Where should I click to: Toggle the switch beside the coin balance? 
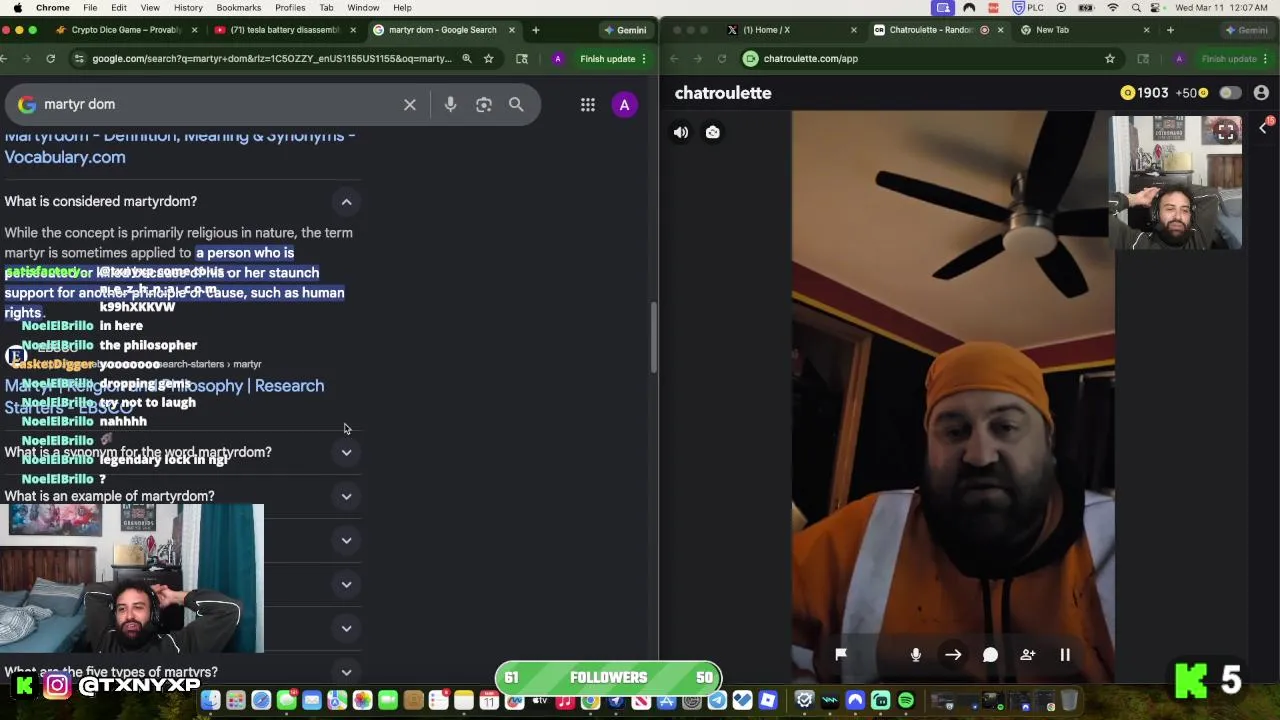click(1230, 93)
